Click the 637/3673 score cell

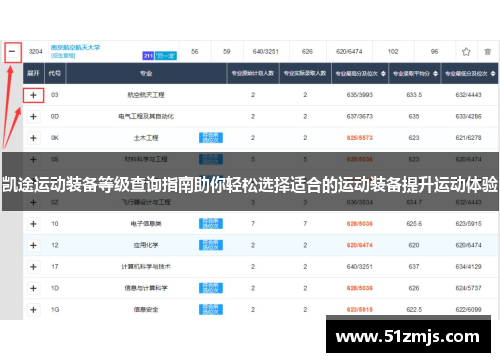click(360, 116)
